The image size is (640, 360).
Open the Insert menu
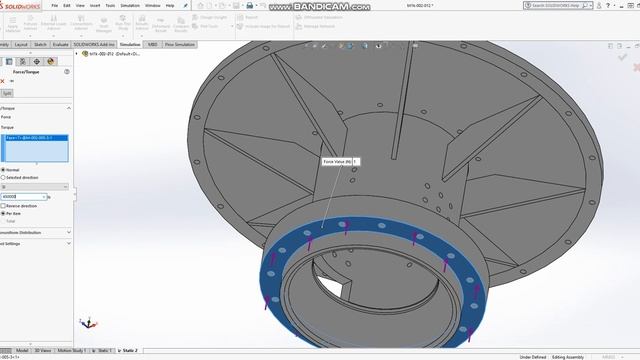pyautogui.click(x=95, y=6)
